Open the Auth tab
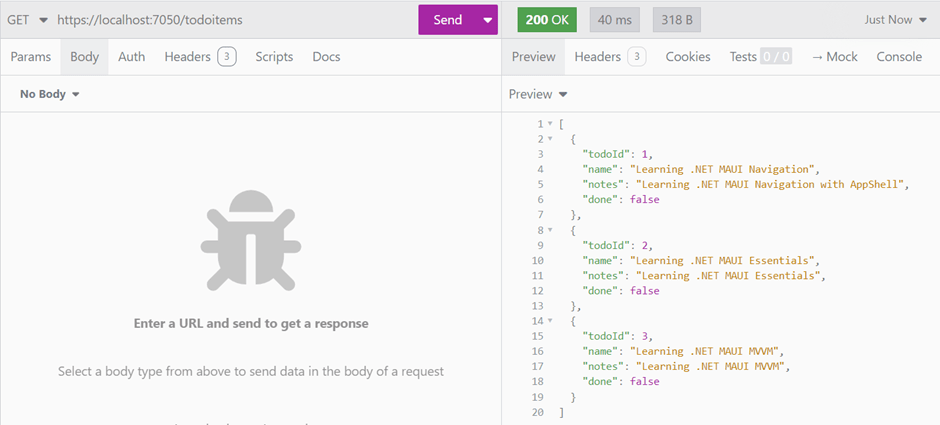 (132, 57)
